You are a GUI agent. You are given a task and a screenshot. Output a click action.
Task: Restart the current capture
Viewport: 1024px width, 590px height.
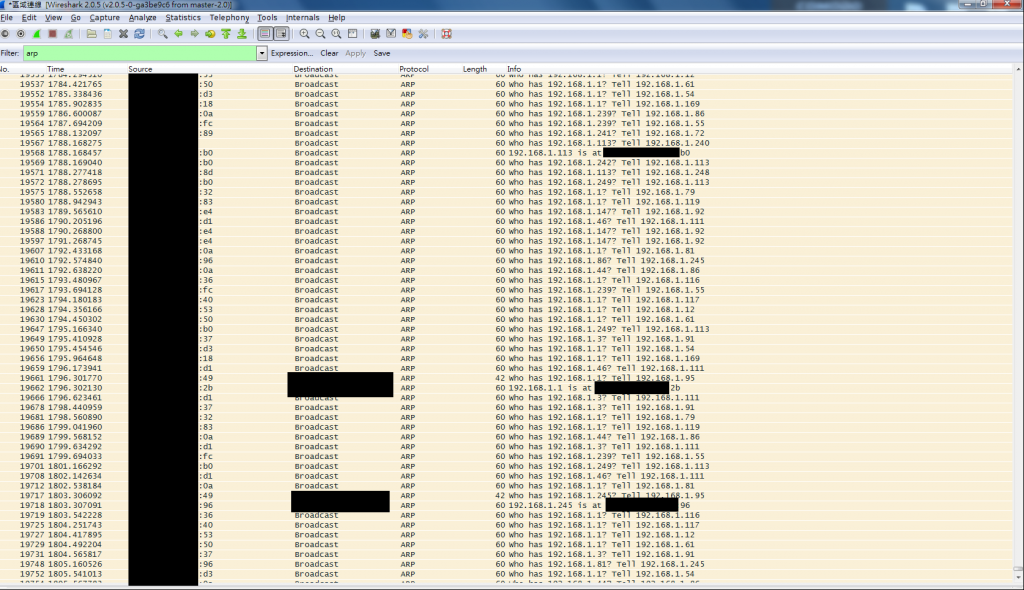69,34
